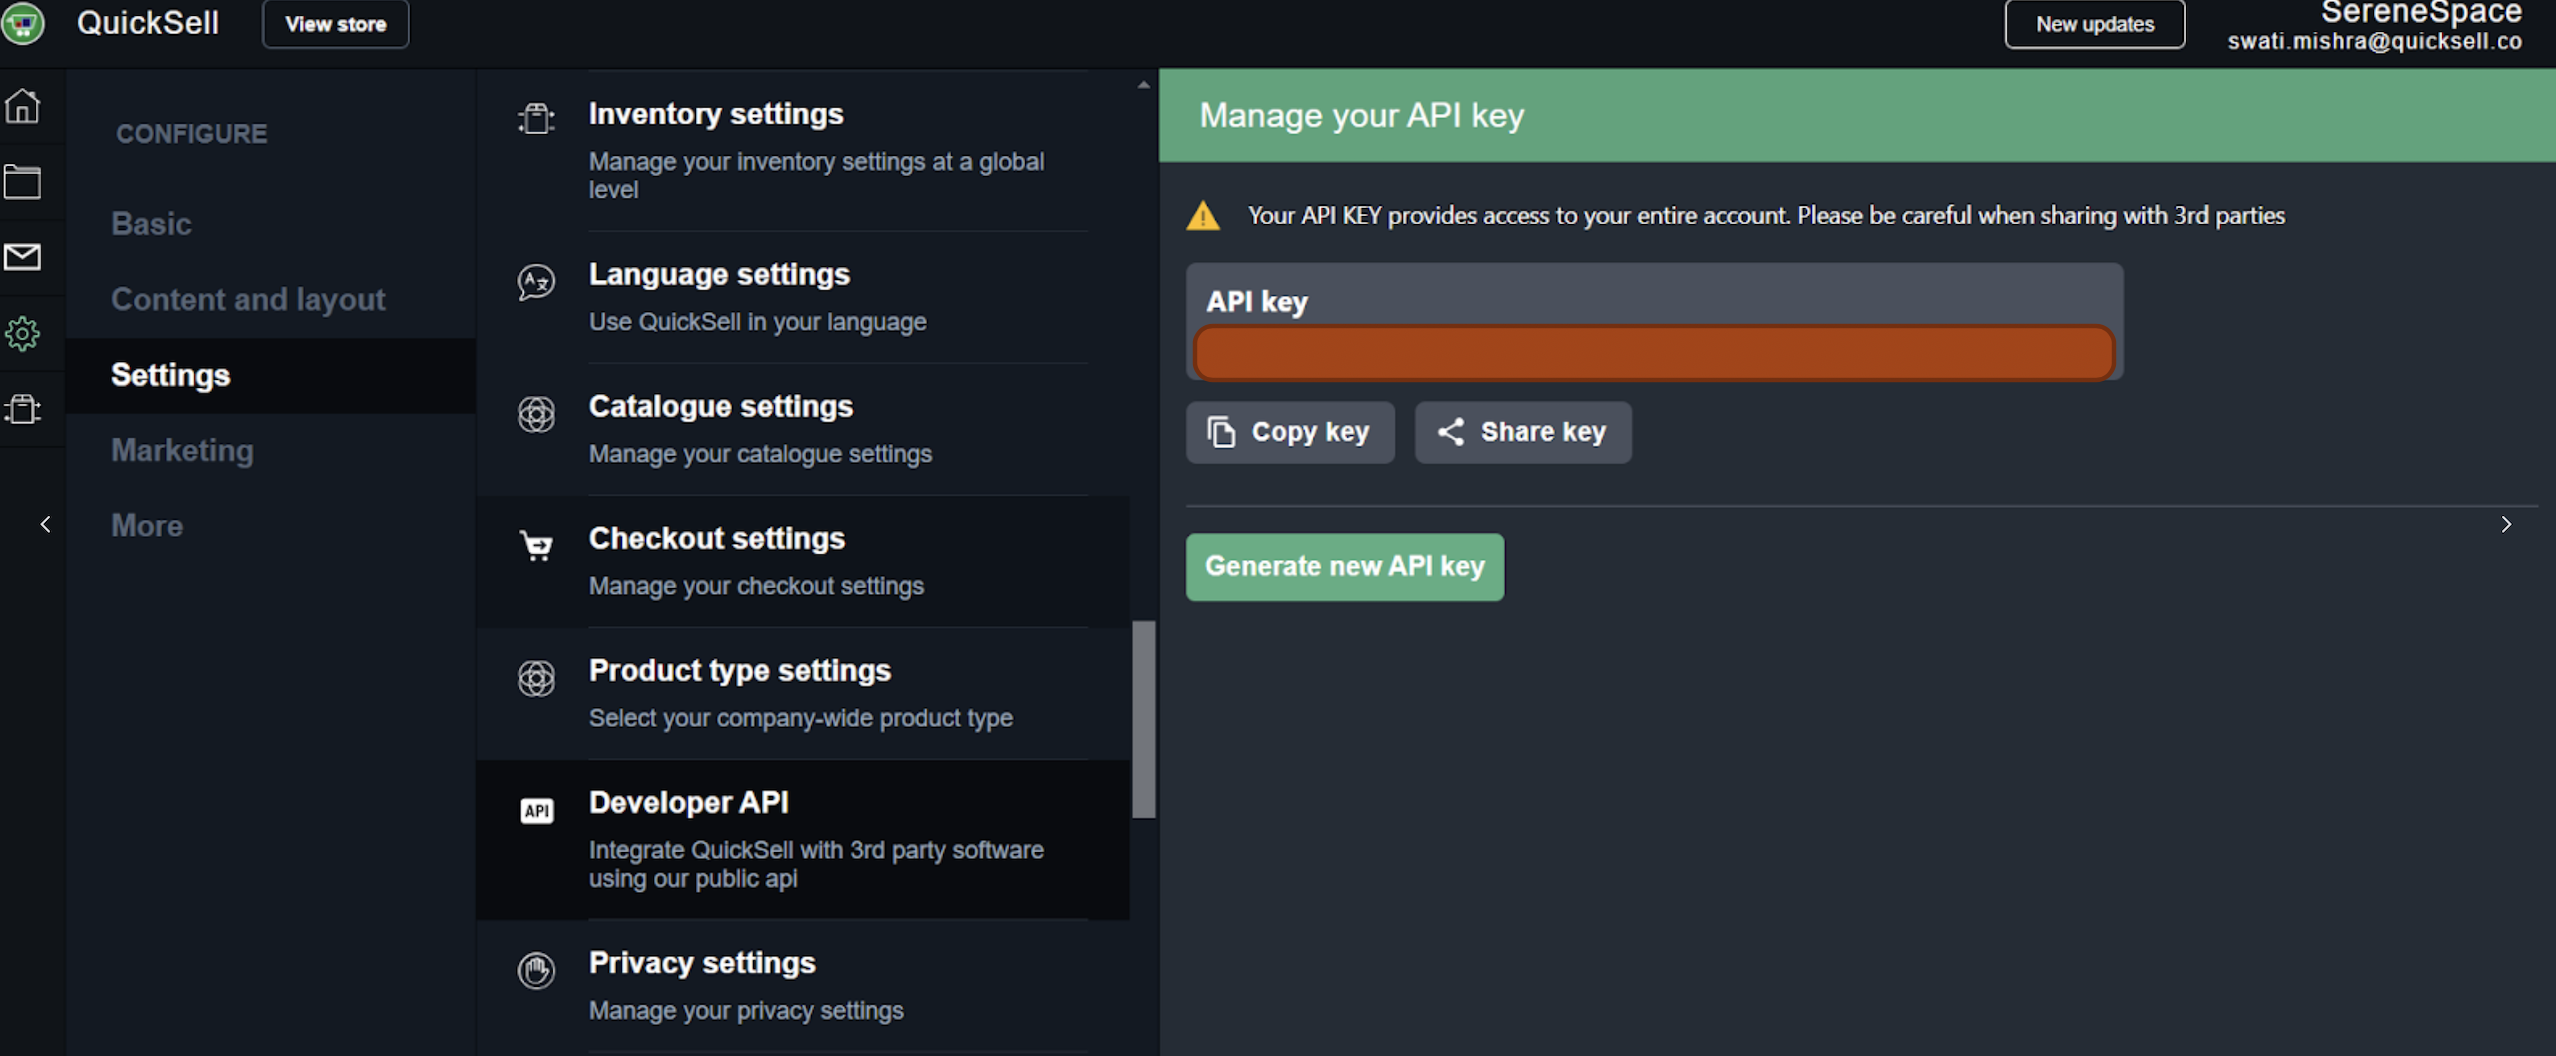Click the Checkout settings cart icon
Screen dimensions: 2556x1056
coord(536,546)
